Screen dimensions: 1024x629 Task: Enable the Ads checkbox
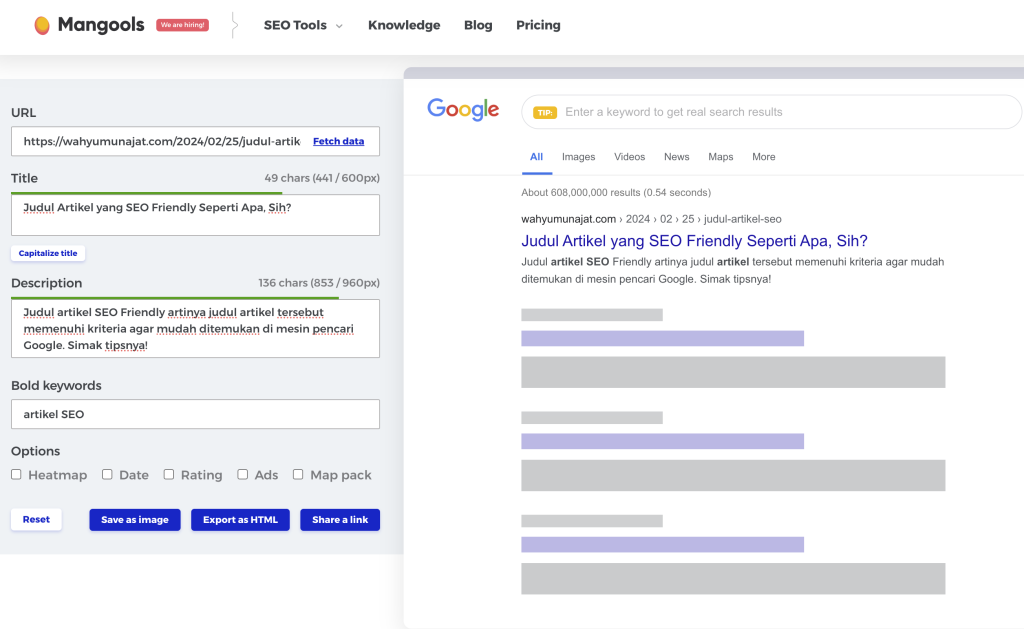(x=243, y=475)
